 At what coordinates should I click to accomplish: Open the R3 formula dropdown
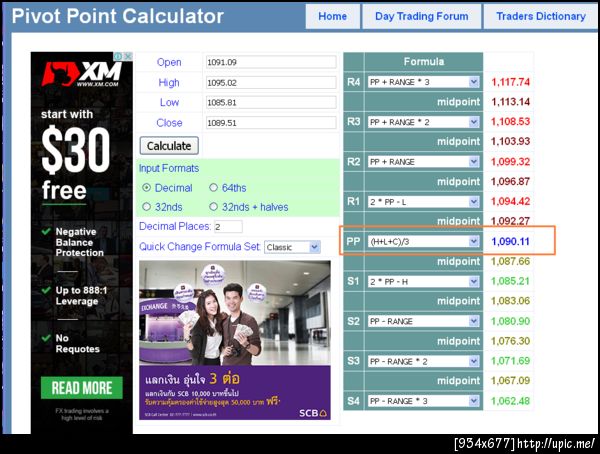[x=424, y=122]
